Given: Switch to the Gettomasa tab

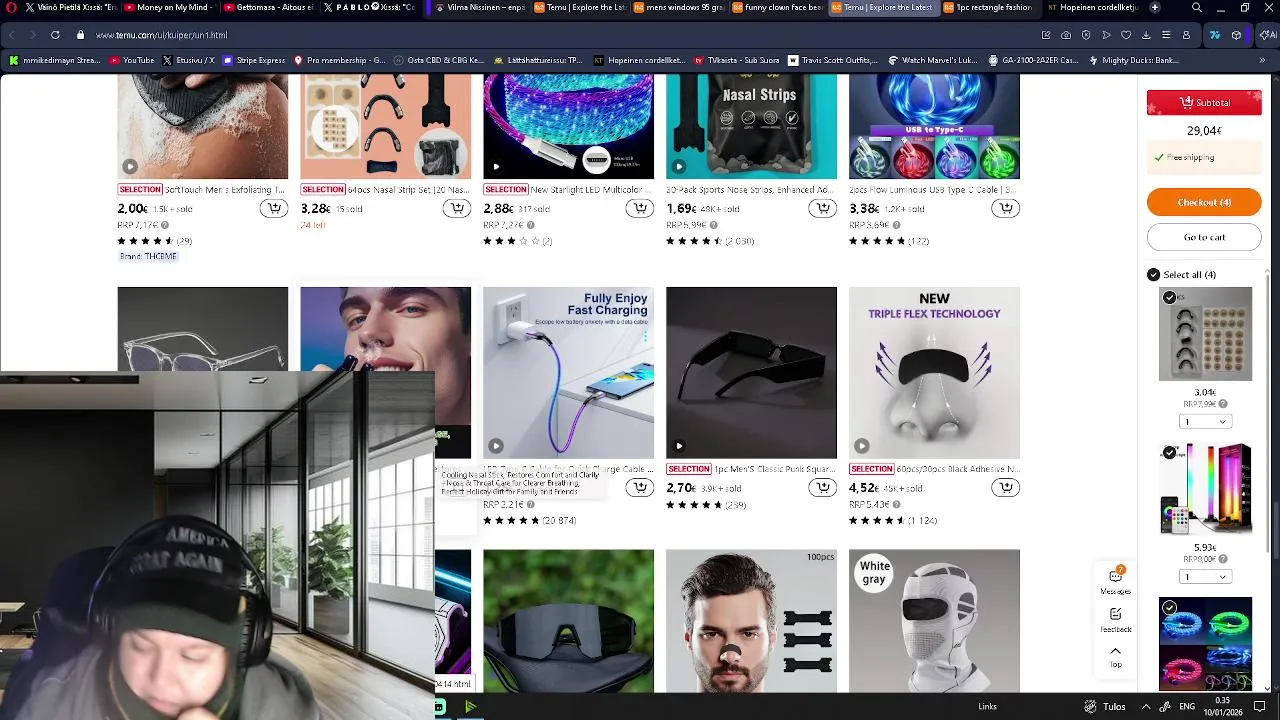Looking at the screenshot, I should click(x=268, y=7).
